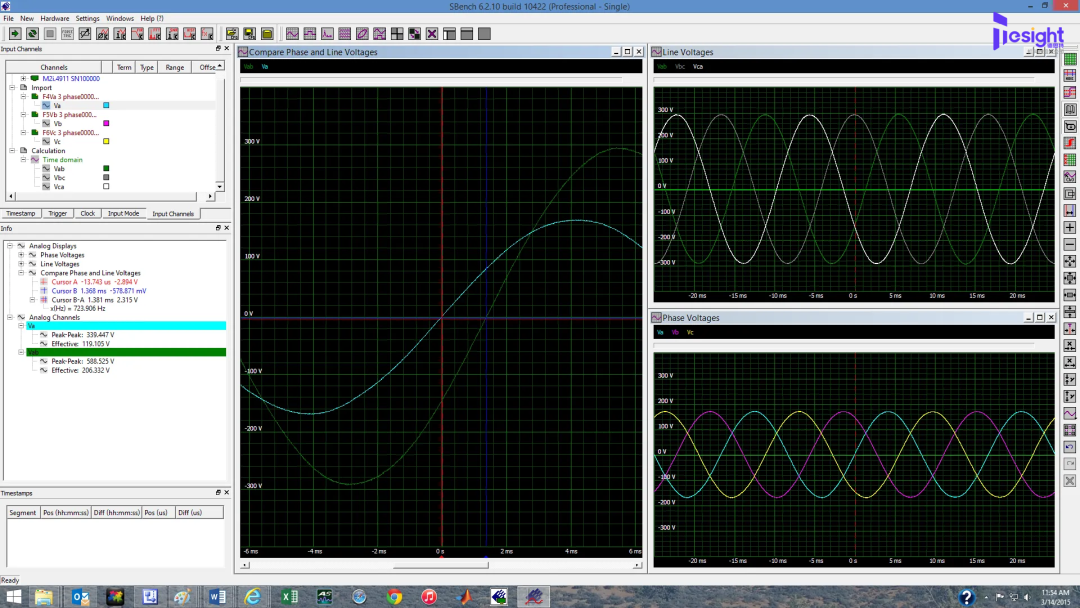Click the four-pane tile windows toolbar icon
The image size is (1080, 608).
pos(397,34)
